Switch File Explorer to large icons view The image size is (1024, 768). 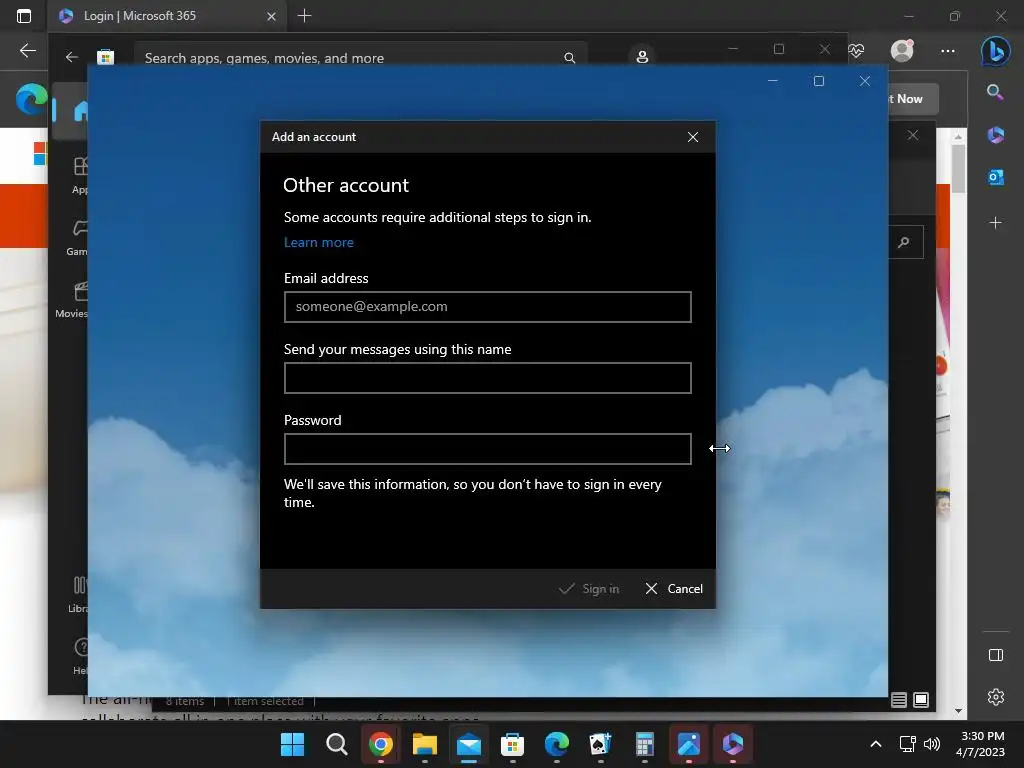click(921, 700)
